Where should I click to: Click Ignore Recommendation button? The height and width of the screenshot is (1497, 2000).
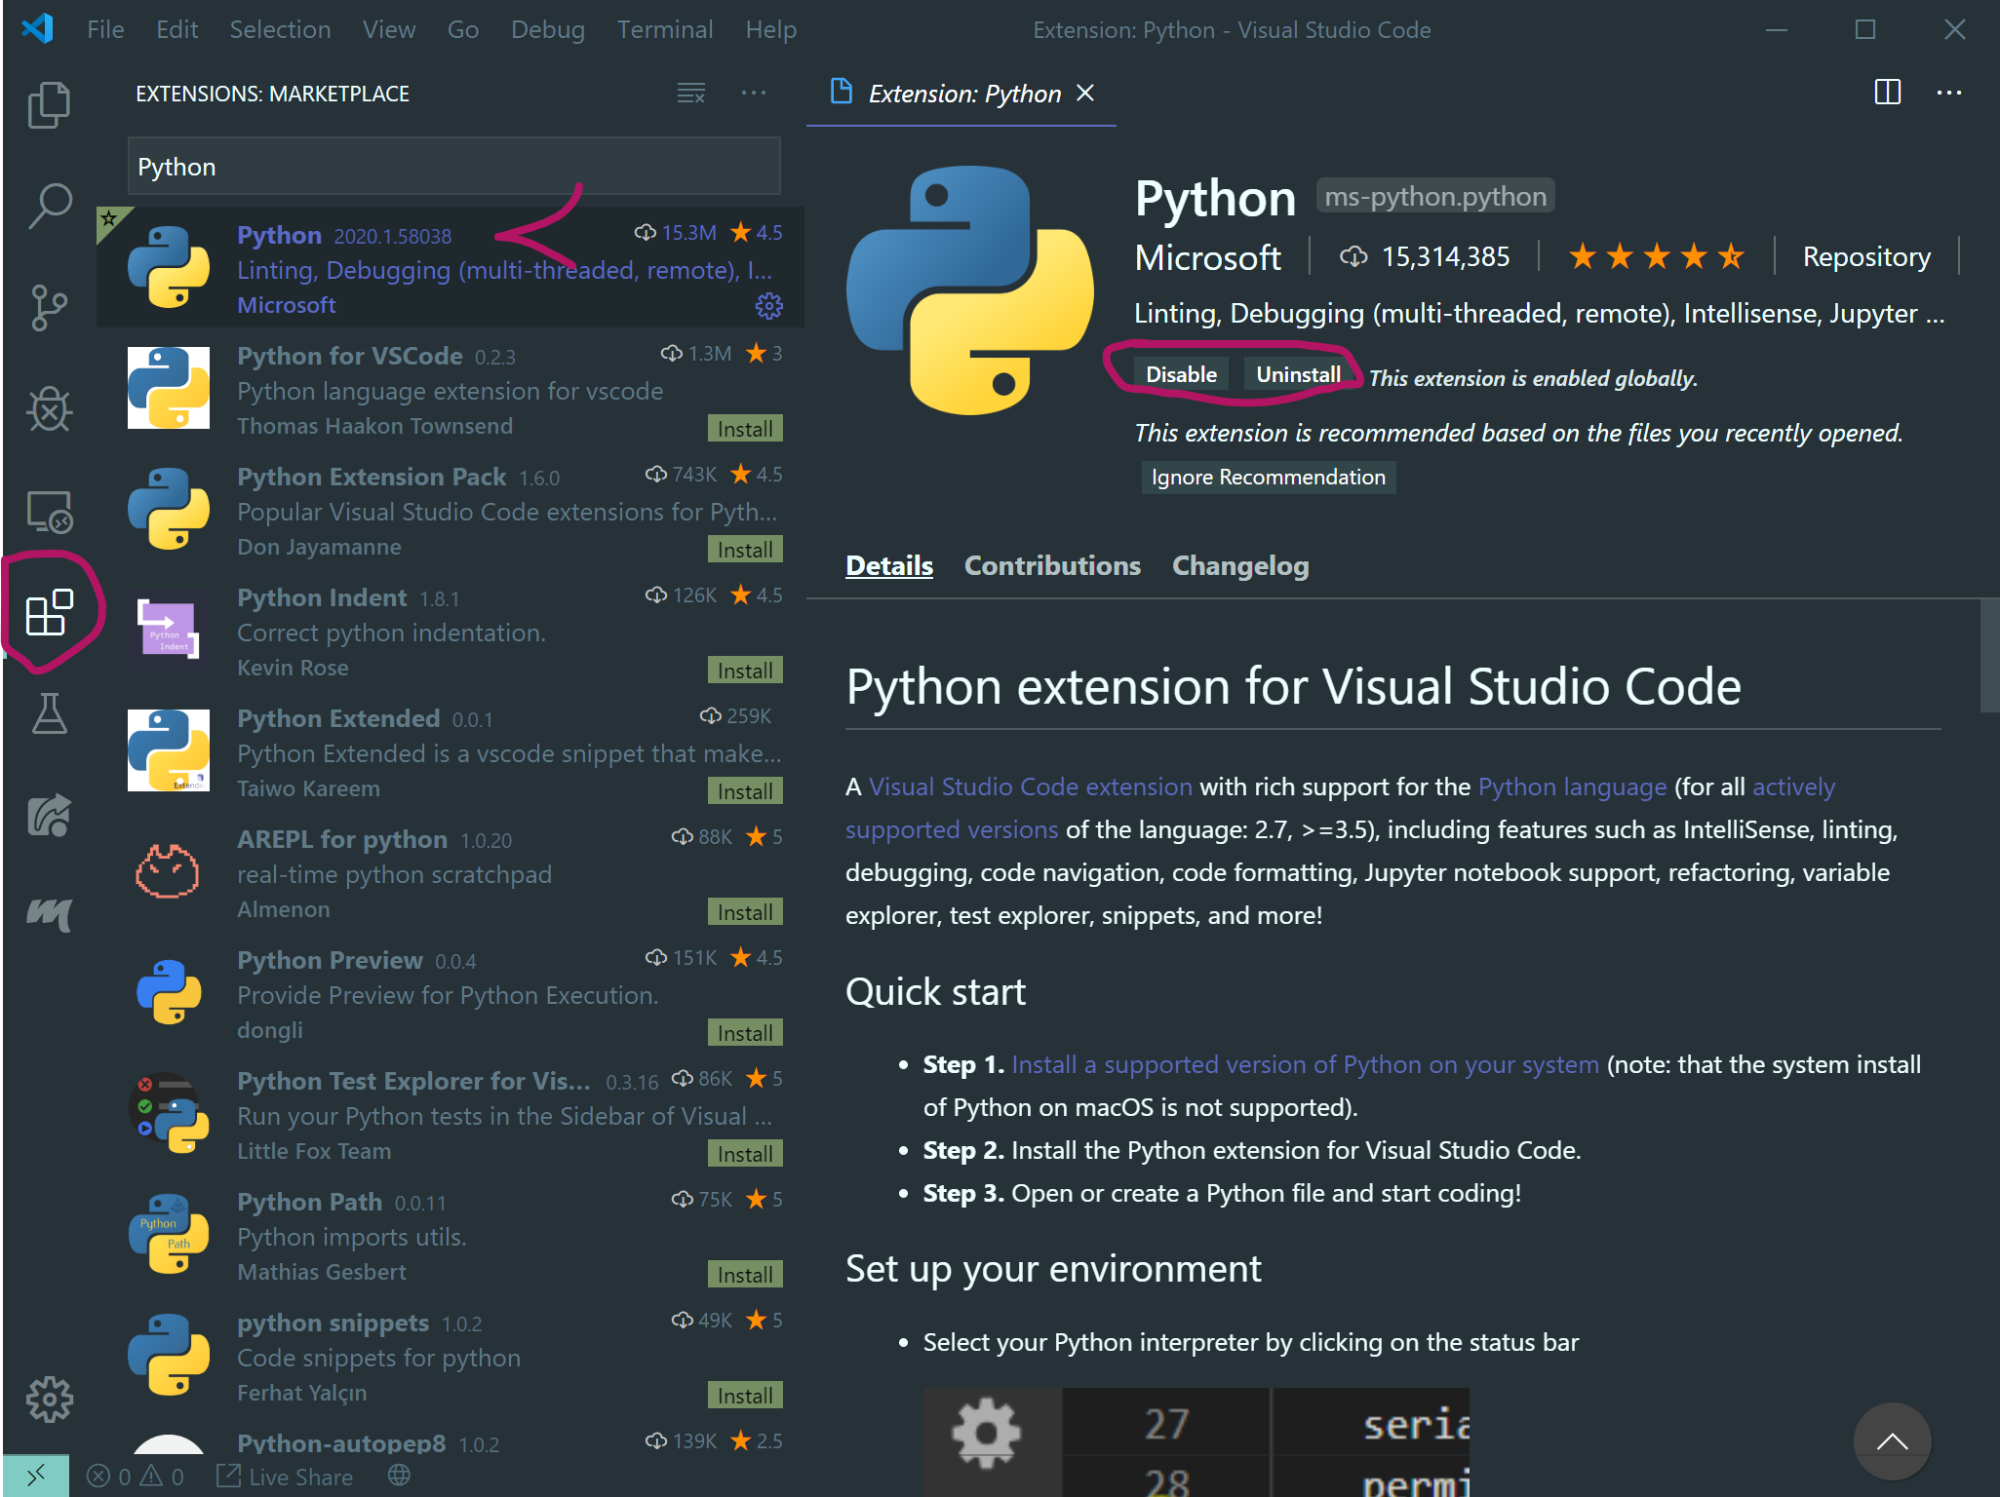[1267, 477]
